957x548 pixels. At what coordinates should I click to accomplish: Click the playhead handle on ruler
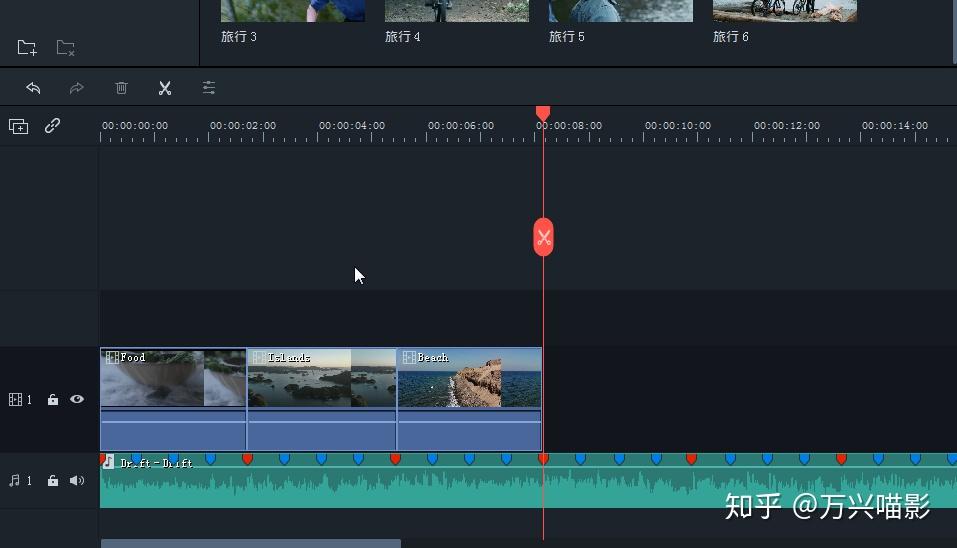click(543, 114)
